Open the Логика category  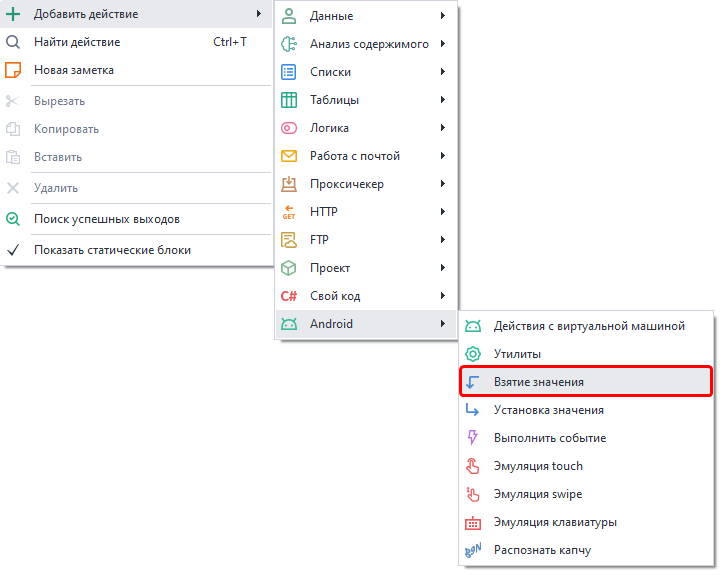pos(329,128)
